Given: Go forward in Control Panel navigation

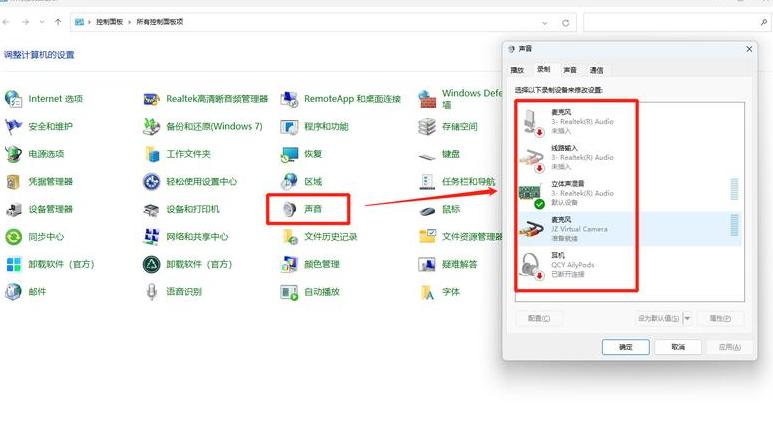Looking at the screenshot, I should [26, 22].
